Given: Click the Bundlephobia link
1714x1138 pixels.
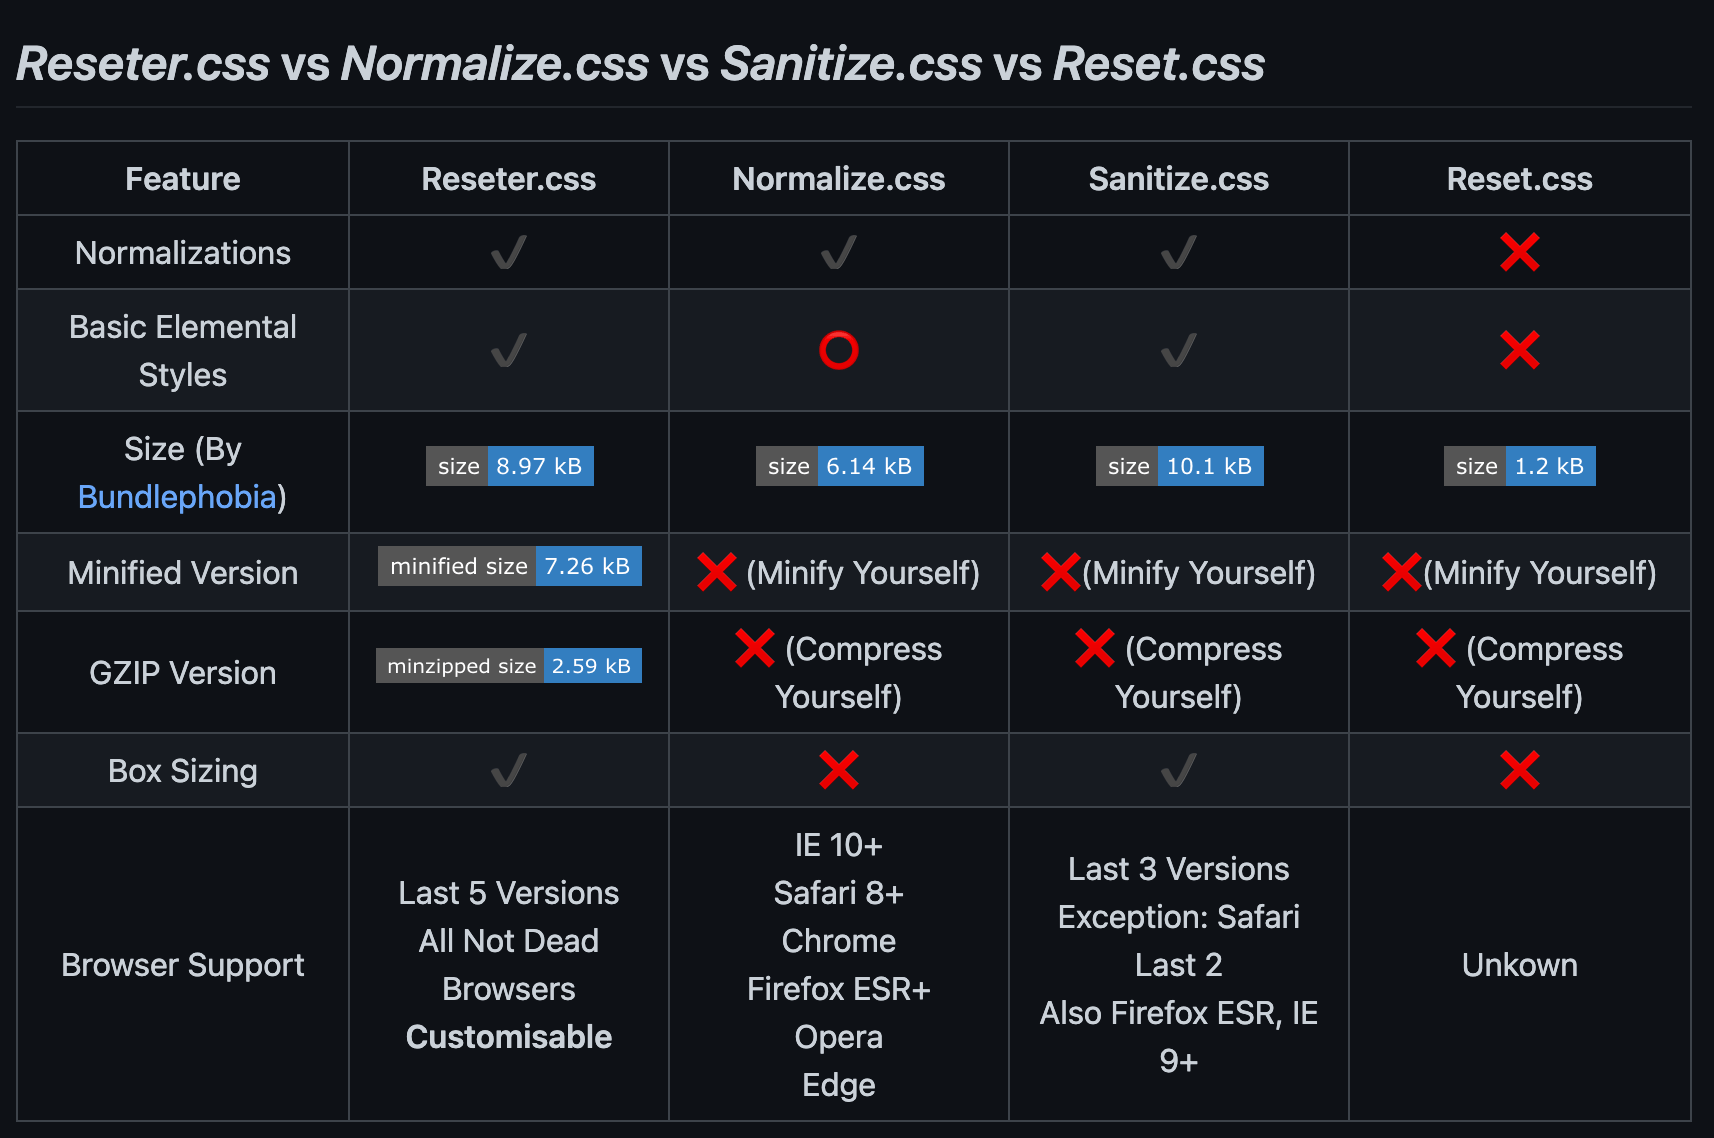Looking at the screenshot, I should pos(177,497).
